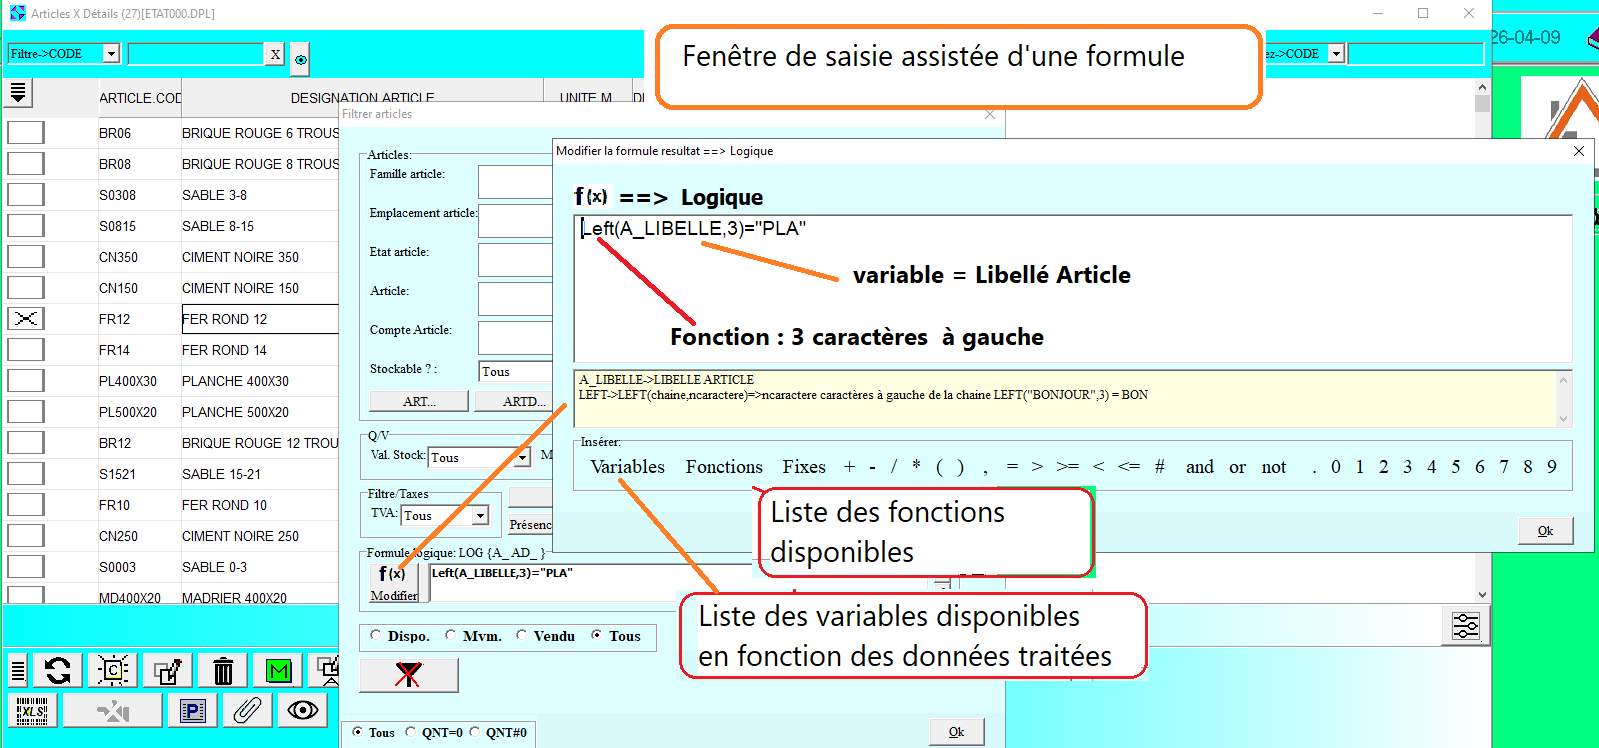
Task: Open Variables list in Insérer bar
Action: tap(627, 467)
